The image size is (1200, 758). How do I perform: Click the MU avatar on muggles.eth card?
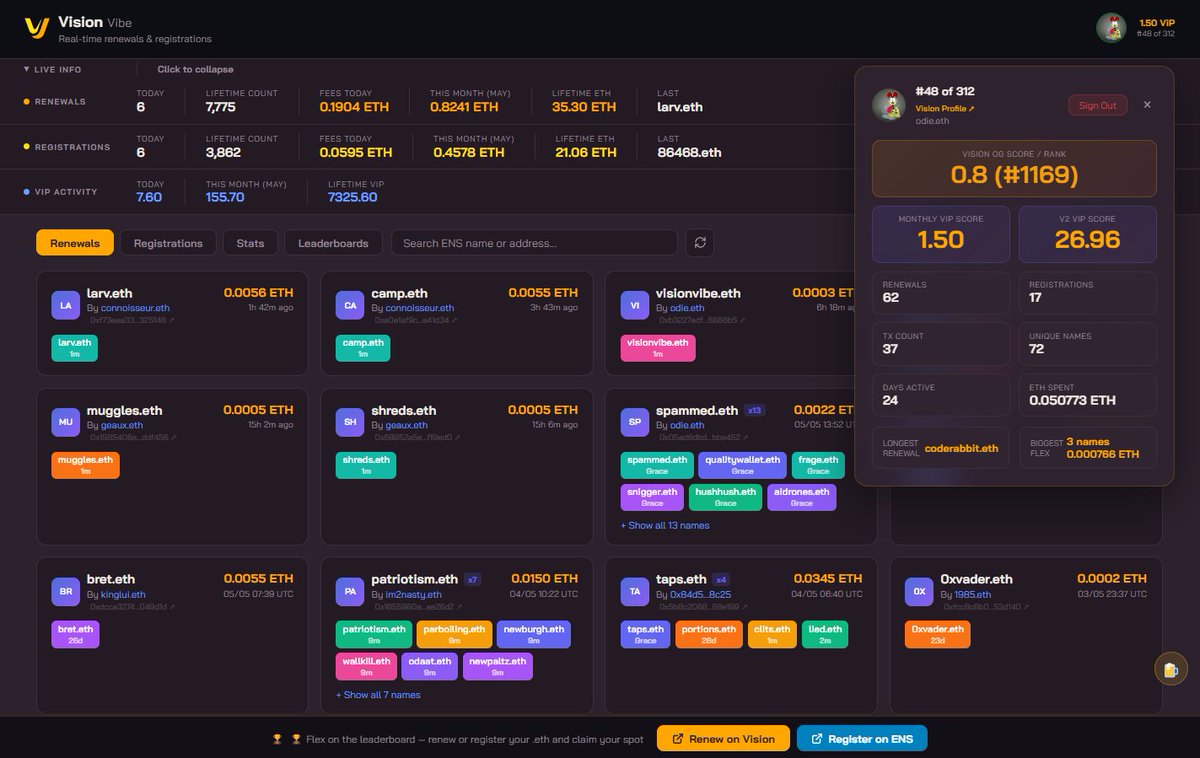pos(65,422)
